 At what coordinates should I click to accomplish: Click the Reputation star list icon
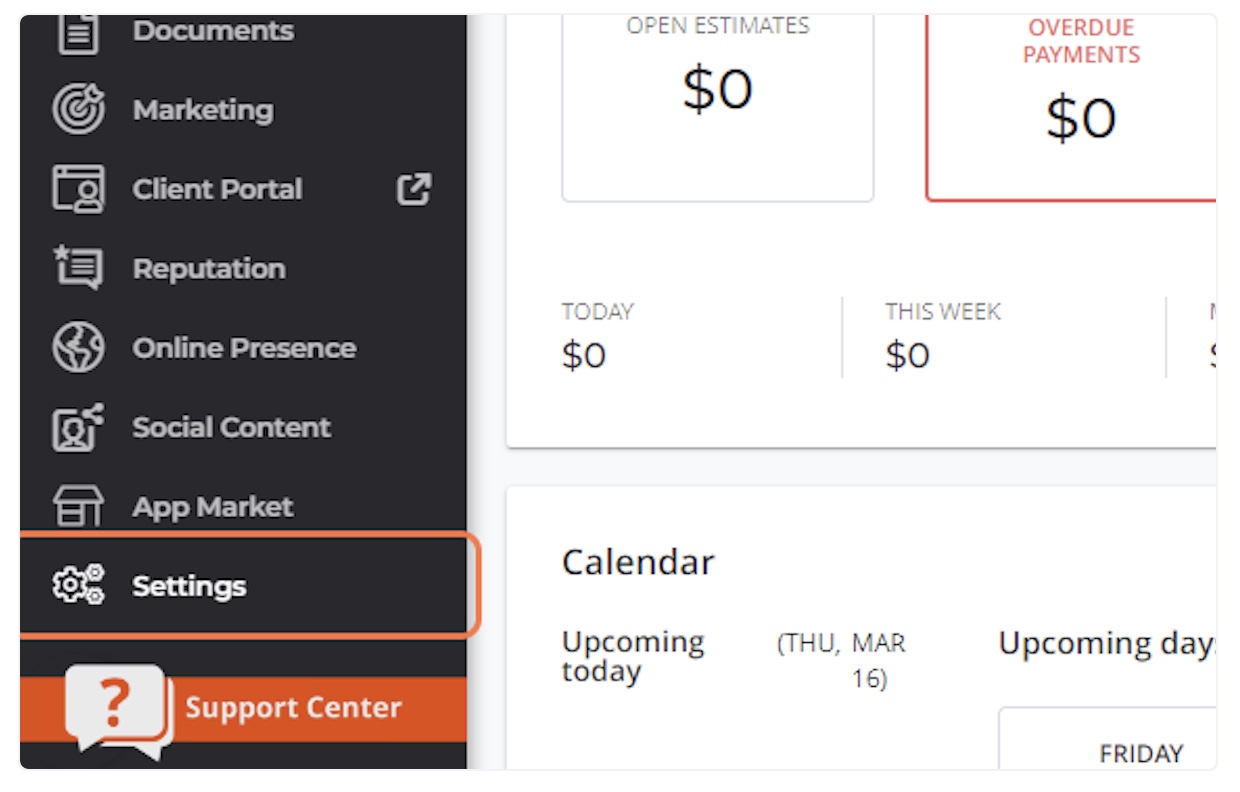coord(78,268)
